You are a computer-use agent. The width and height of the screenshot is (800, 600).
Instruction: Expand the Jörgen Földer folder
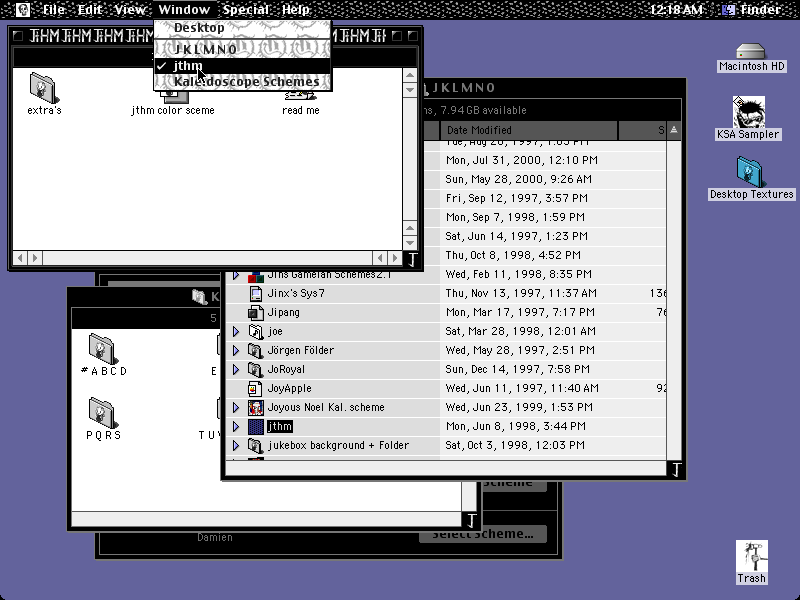[236, 351]
